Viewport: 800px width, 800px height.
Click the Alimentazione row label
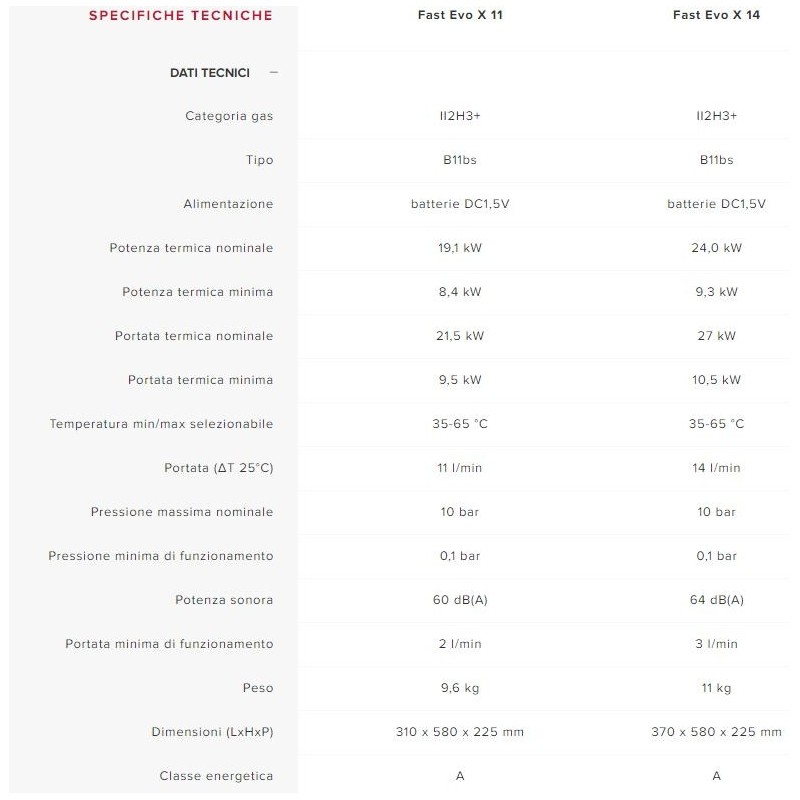point(228,204)
